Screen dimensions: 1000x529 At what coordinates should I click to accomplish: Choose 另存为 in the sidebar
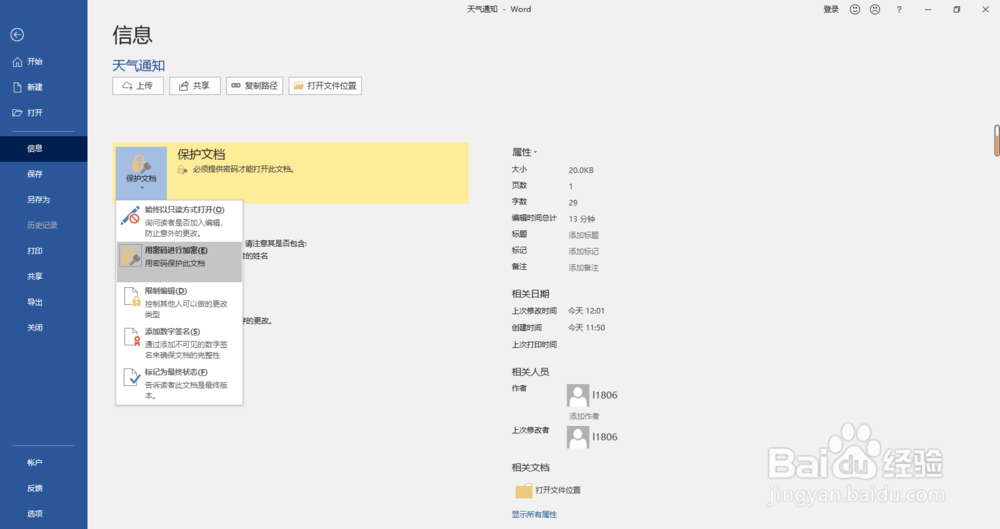pyautogui.click(x=43, y=200)
